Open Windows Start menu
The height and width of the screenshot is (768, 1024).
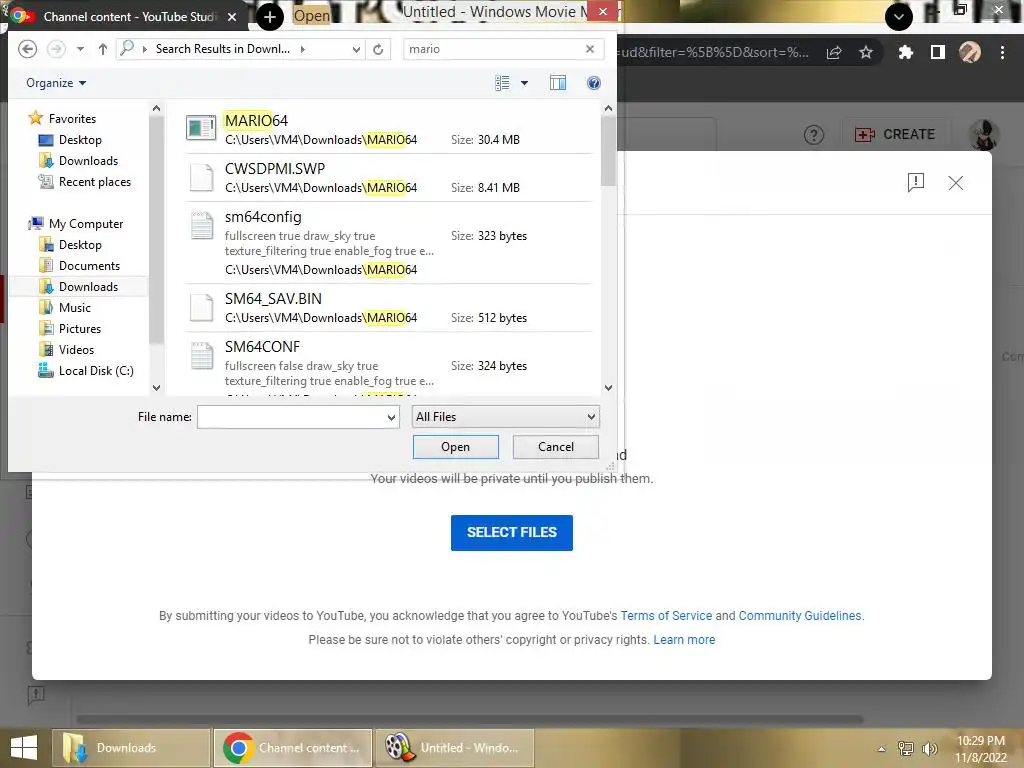point(24,748)
